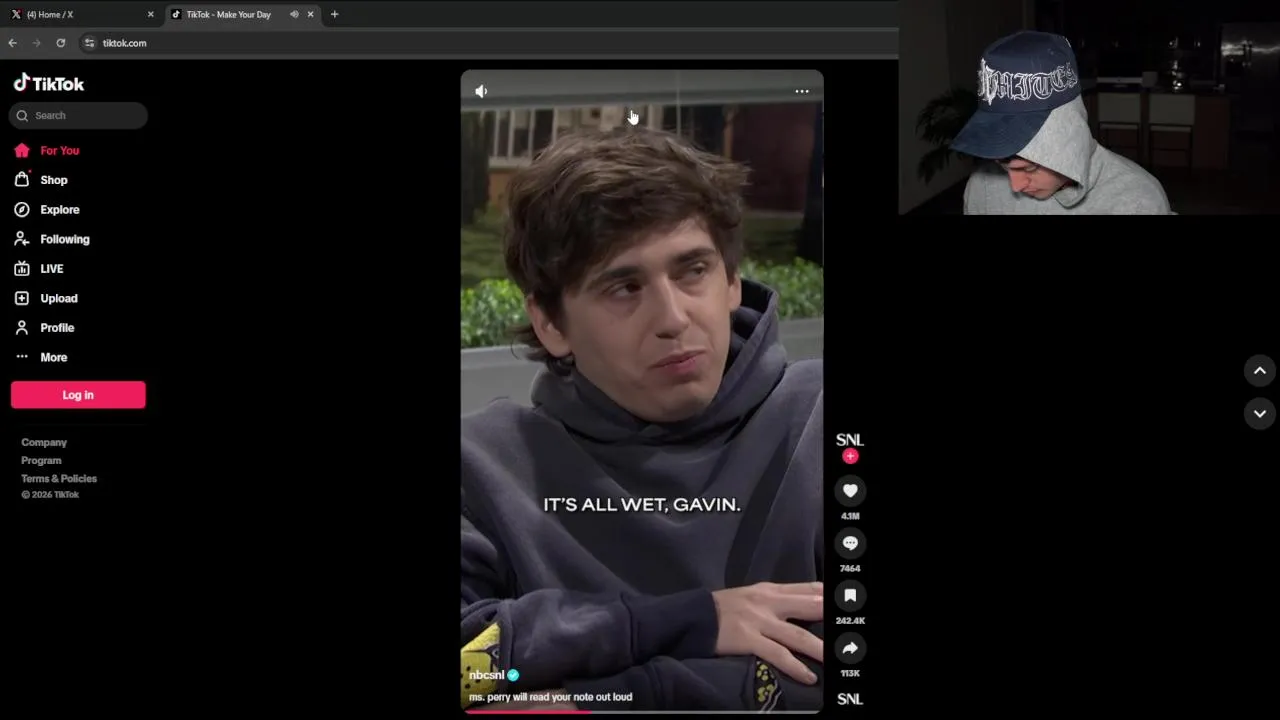Viewport: 1280px width, 720px height.
Task: Click the Log in button
Action: click(78, 394)
